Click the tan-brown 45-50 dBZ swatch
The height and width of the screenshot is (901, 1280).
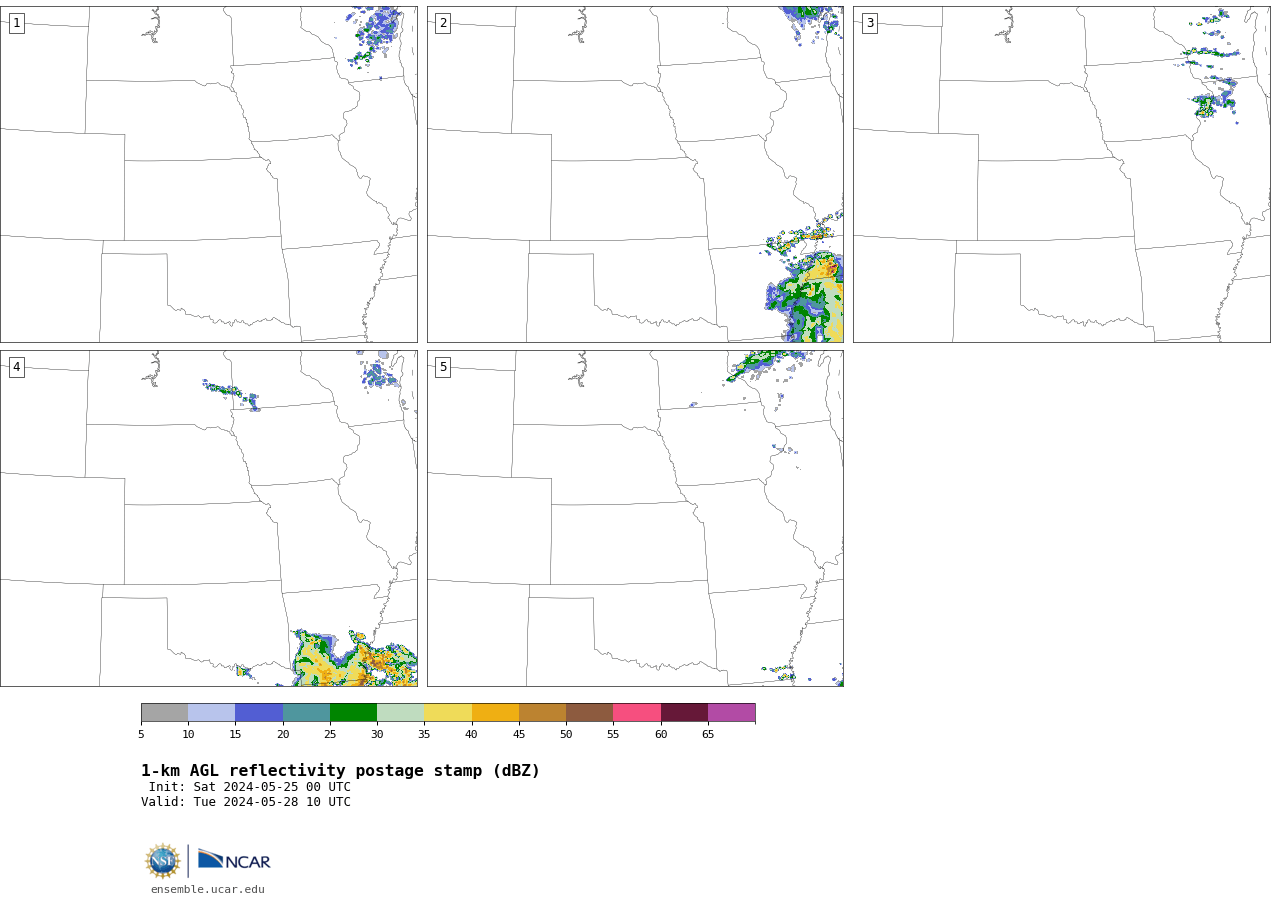(542, 712)
